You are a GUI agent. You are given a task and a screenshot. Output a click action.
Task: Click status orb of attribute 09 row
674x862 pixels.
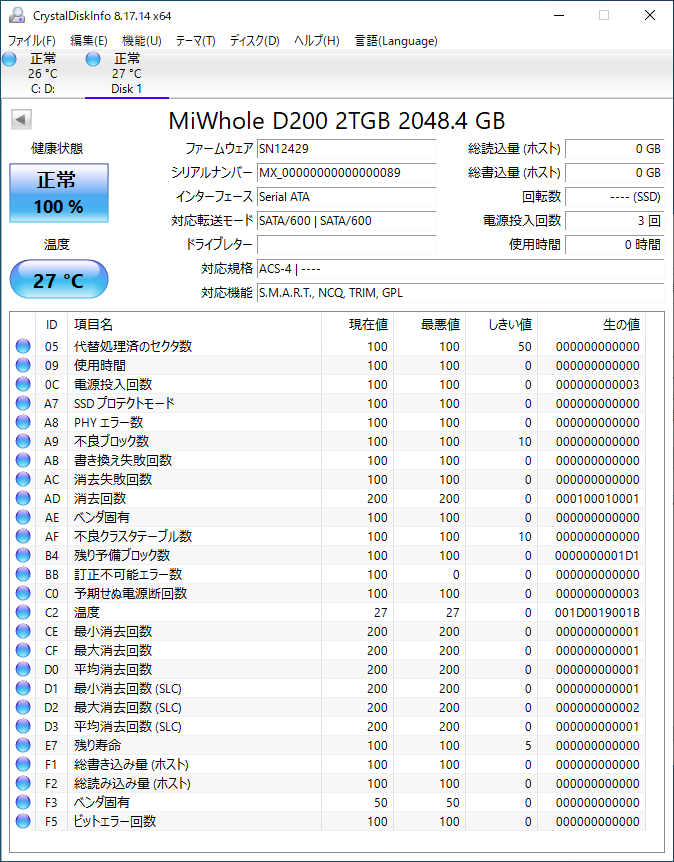[x=23, y=365]
